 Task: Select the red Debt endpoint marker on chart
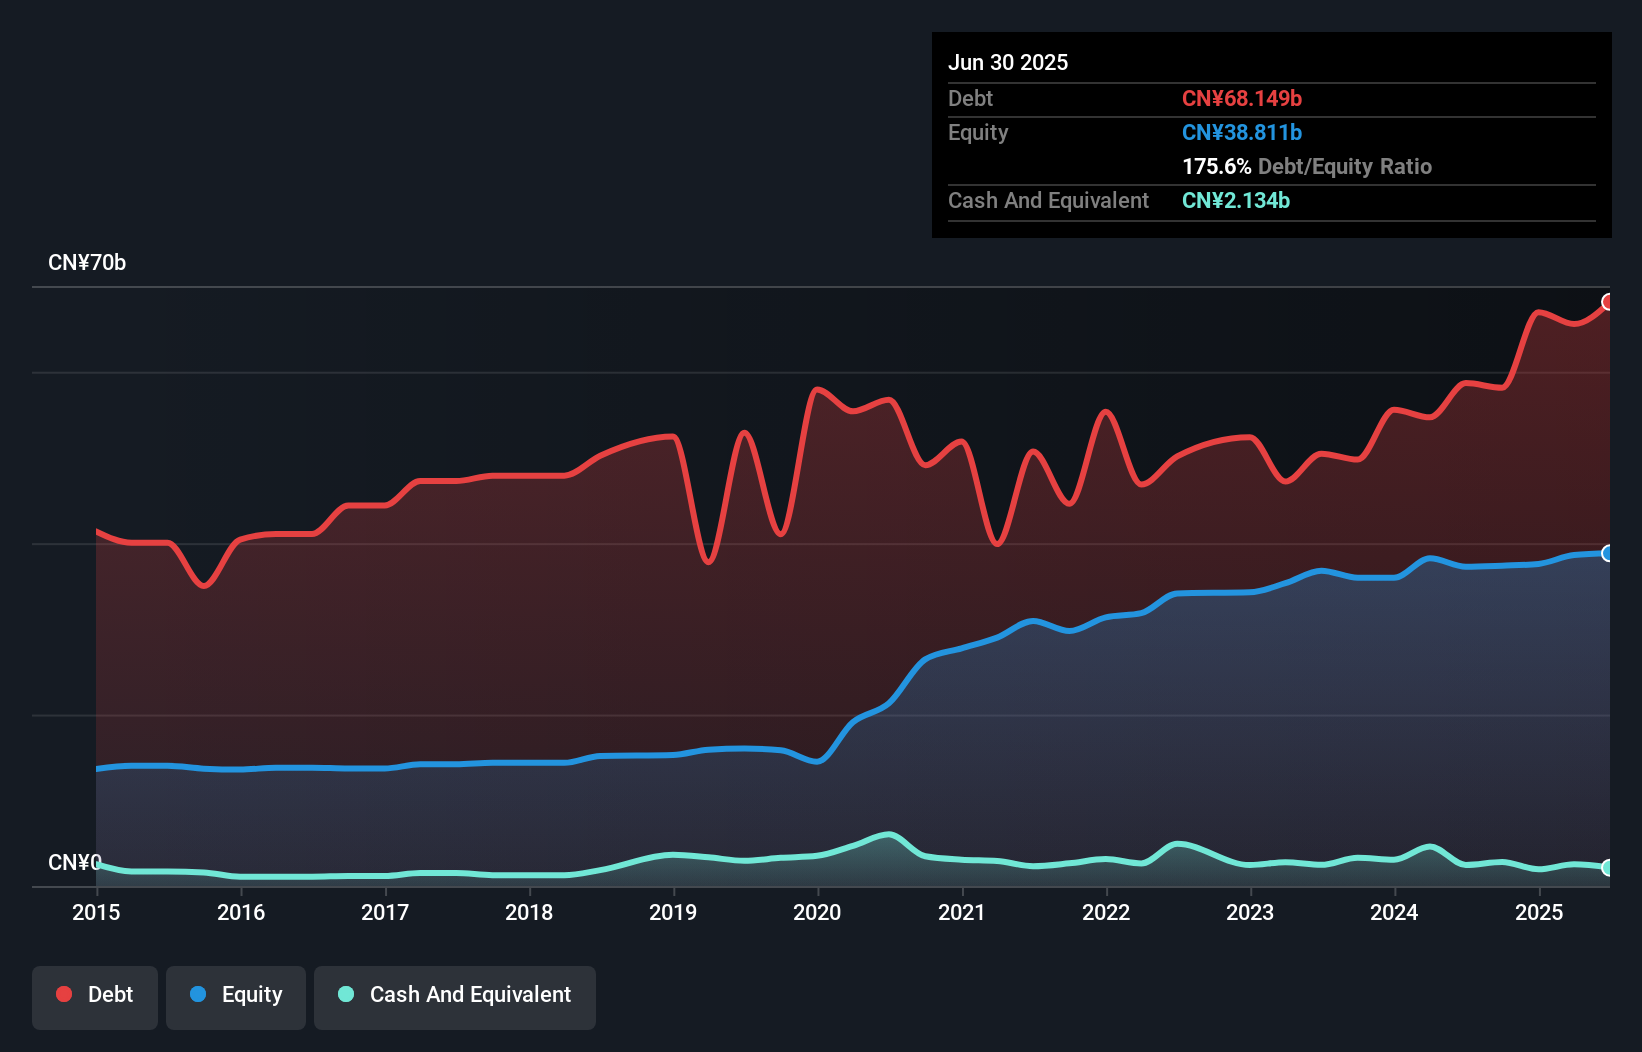coord(1609,300)
